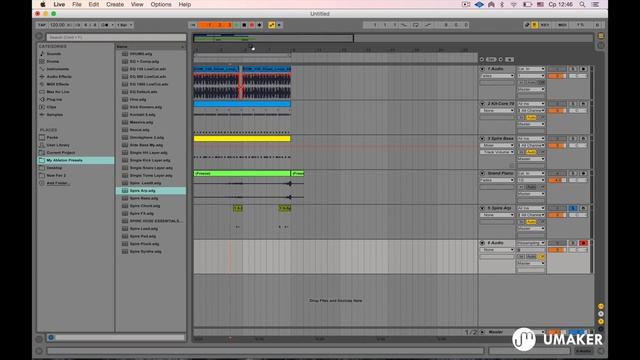640x360 pixels.
Task: Toggle the 1 Audio track activator
Action: point(557,69)
